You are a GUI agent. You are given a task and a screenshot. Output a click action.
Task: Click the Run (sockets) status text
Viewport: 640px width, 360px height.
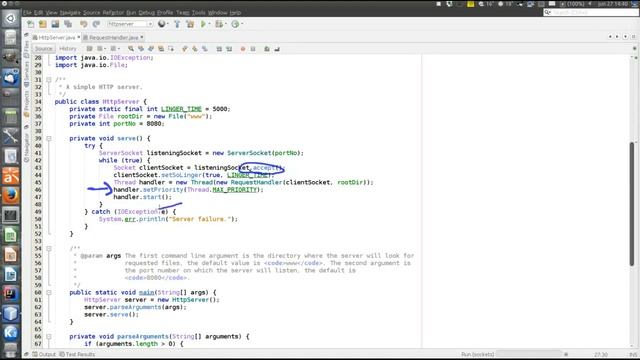477,354
